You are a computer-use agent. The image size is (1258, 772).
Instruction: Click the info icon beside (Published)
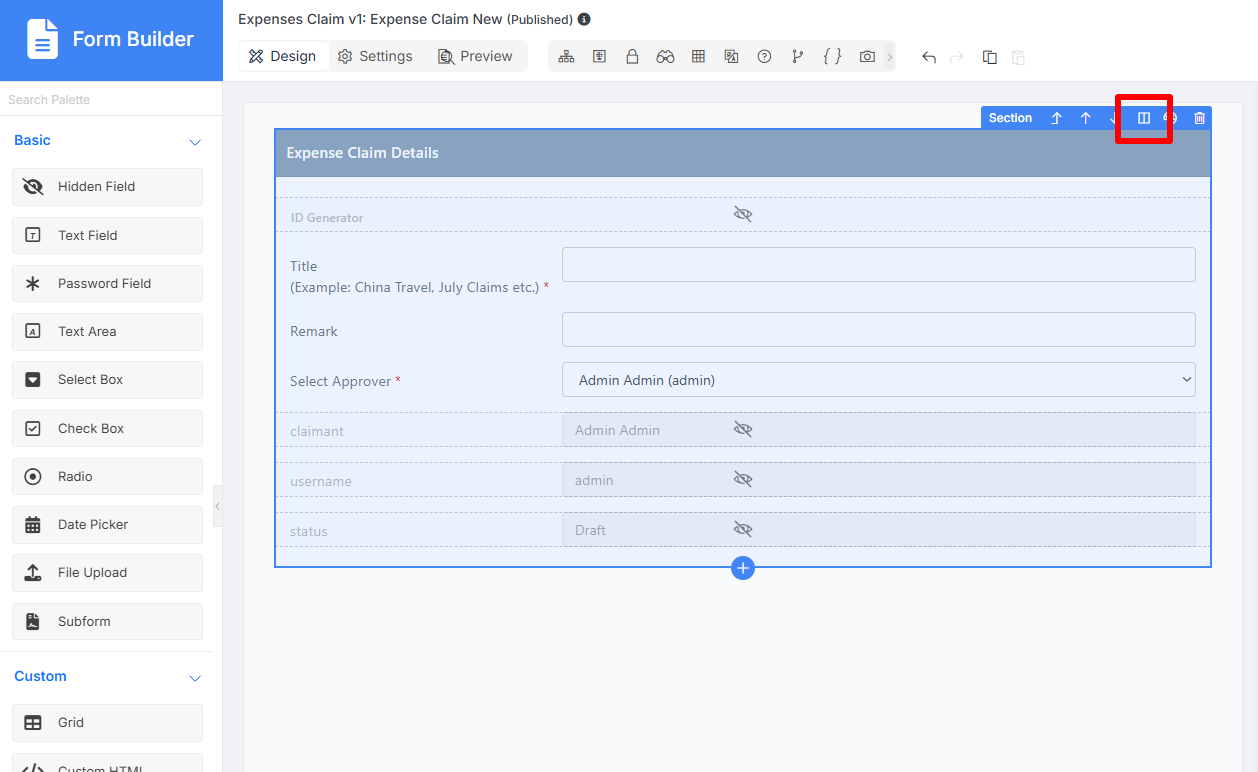click(x=584, y=19)
